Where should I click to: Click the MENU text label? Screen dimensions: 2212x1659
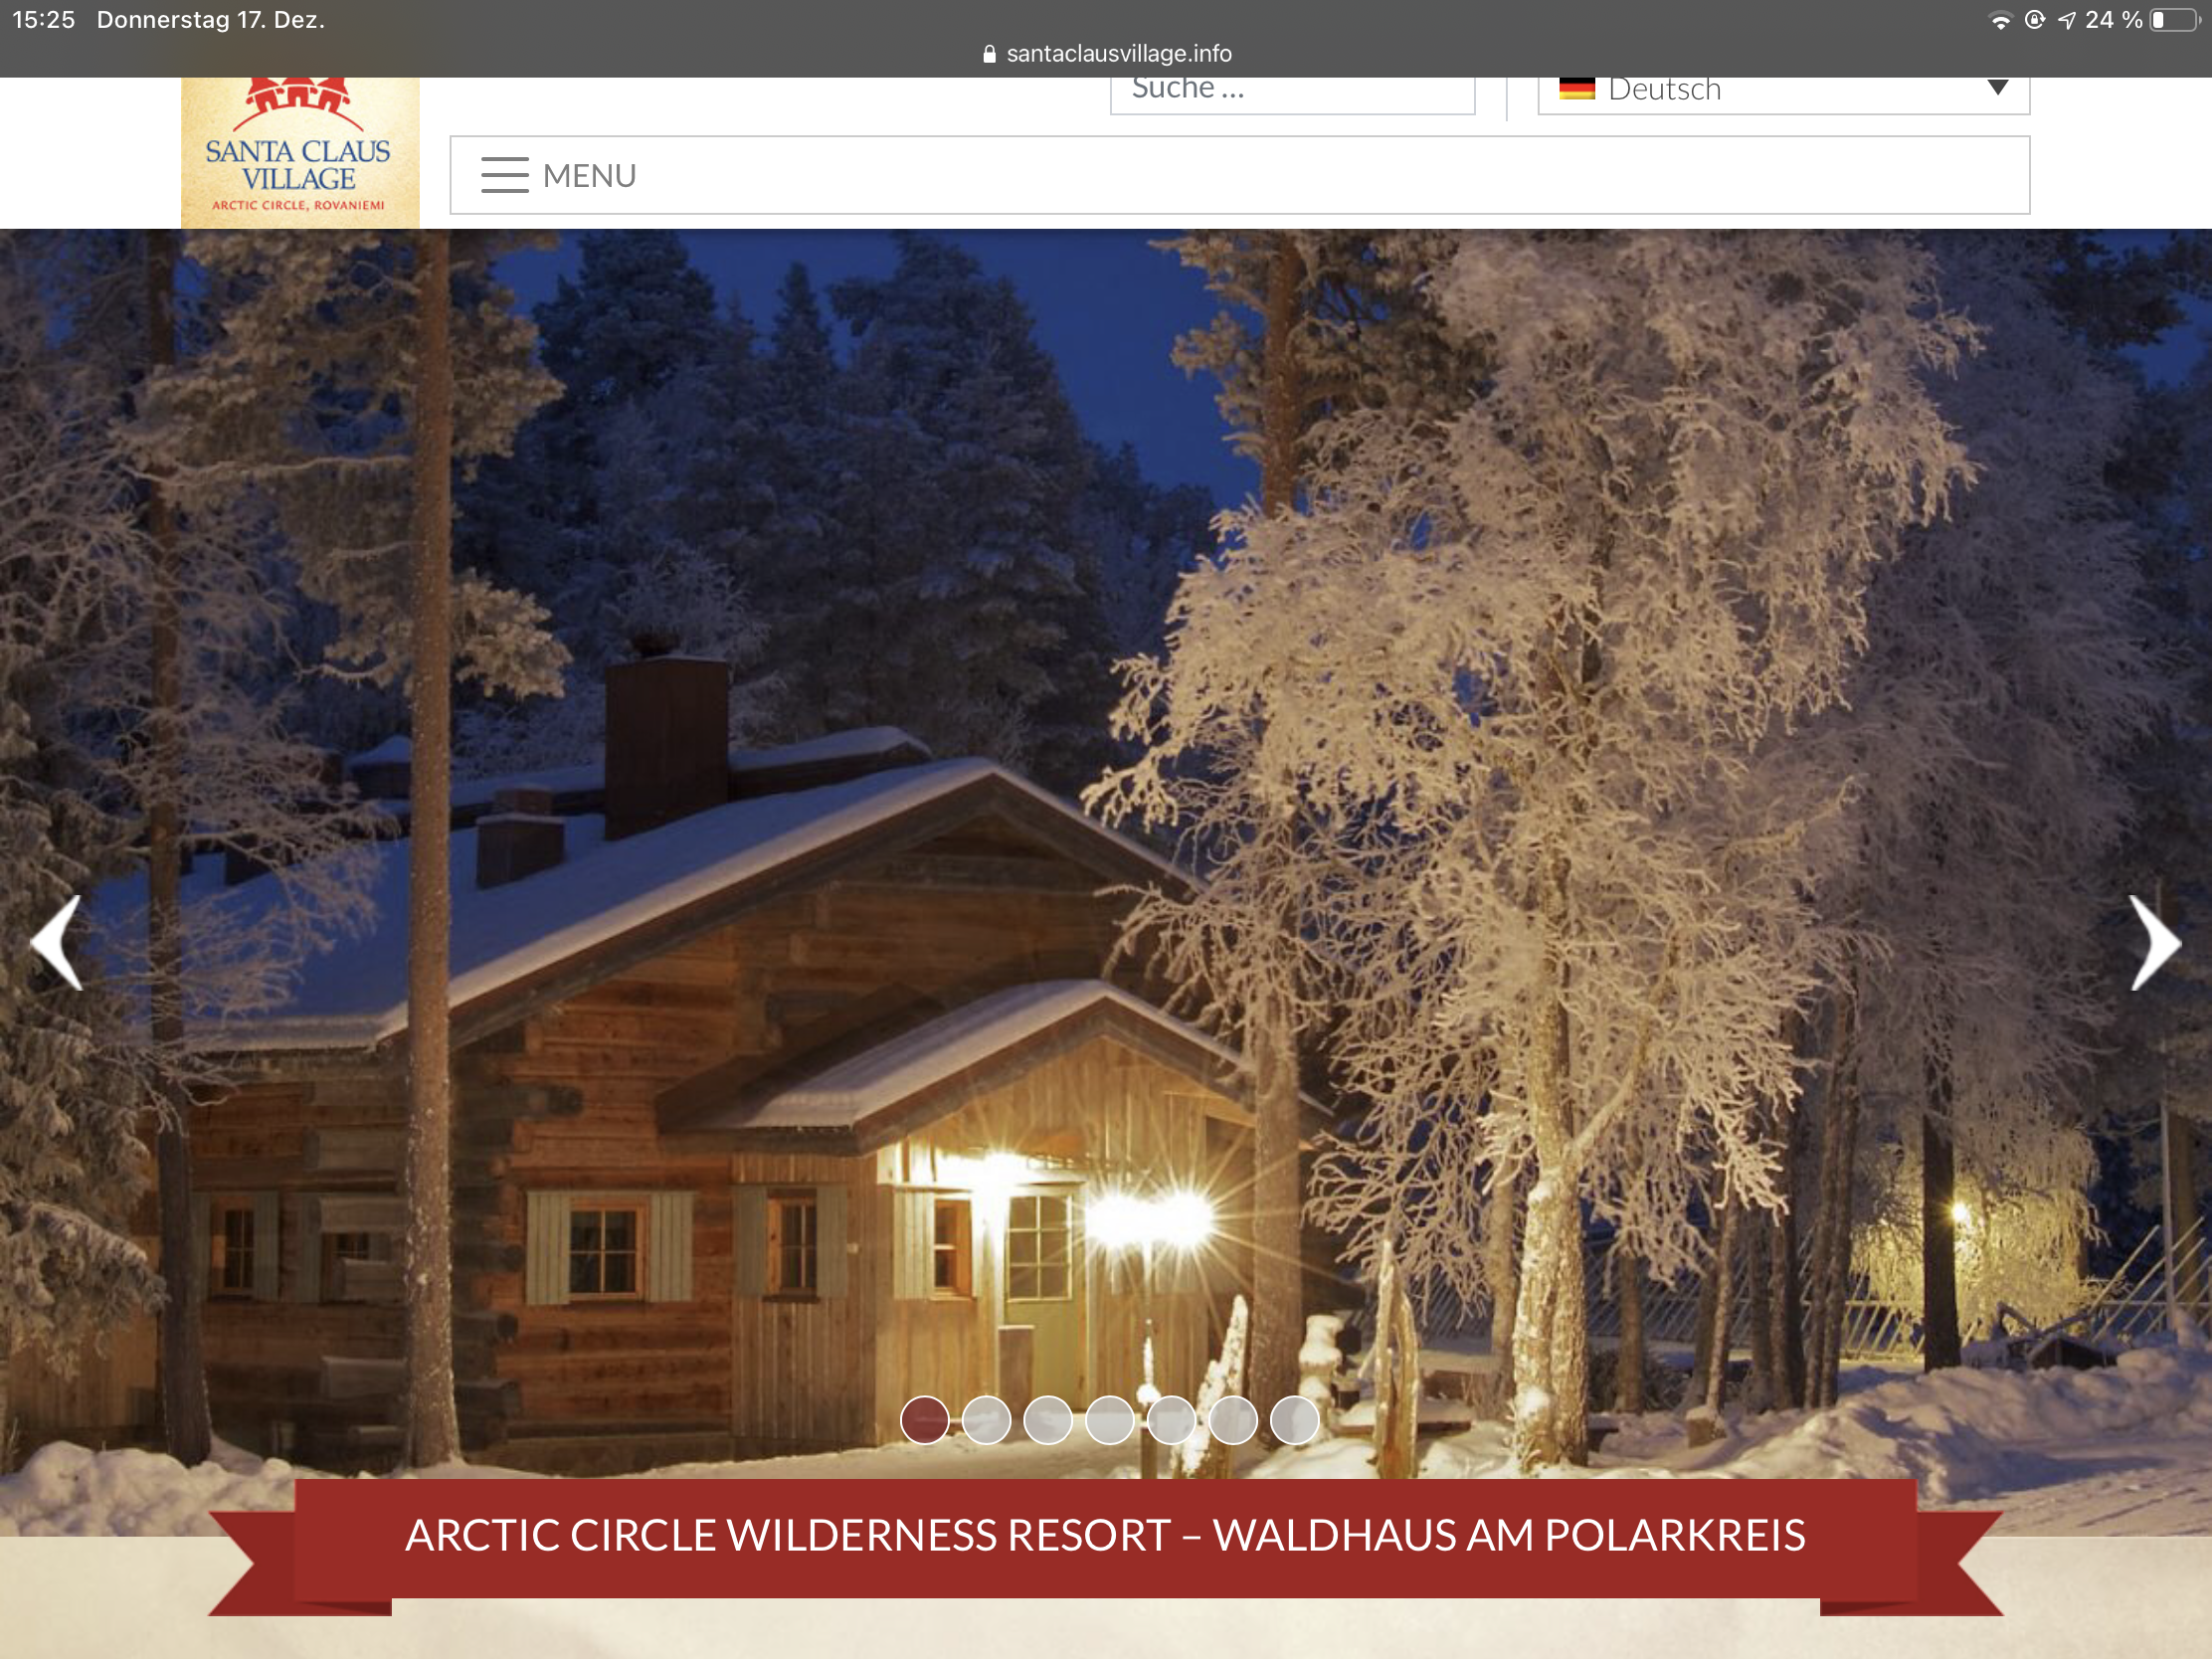click(x=589, y=176)
